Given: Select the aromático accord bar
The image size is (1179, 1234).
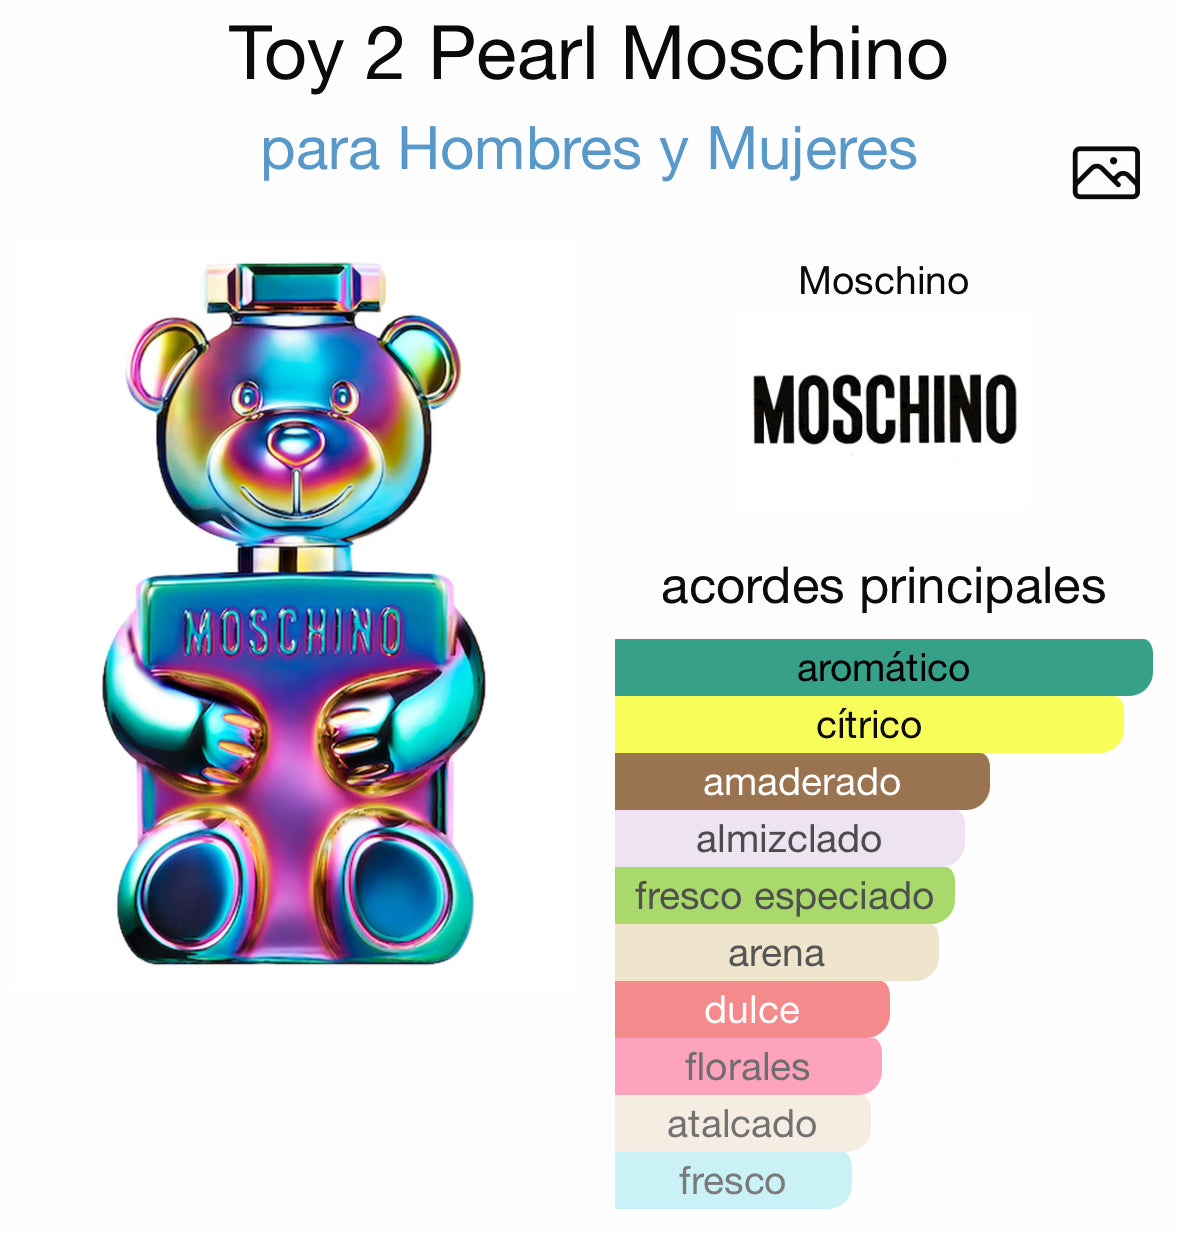Looking at the screenshot, I should [x=883, y=667].
